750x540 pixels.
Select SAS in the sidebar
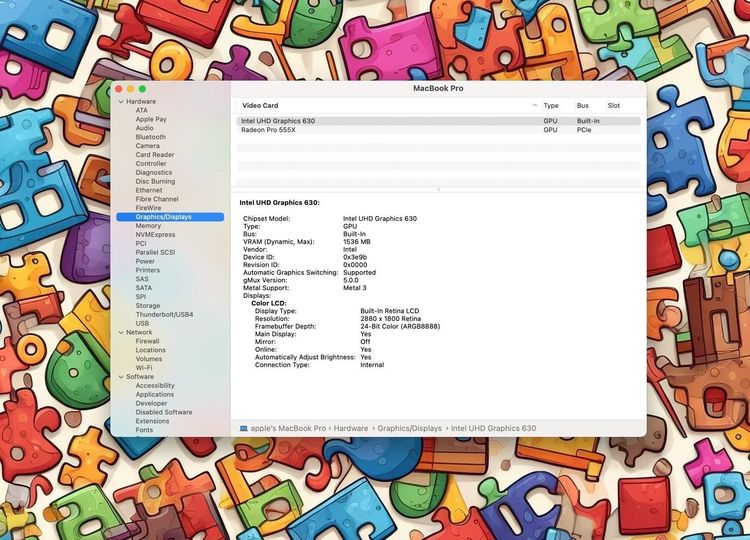click(142, 279)
